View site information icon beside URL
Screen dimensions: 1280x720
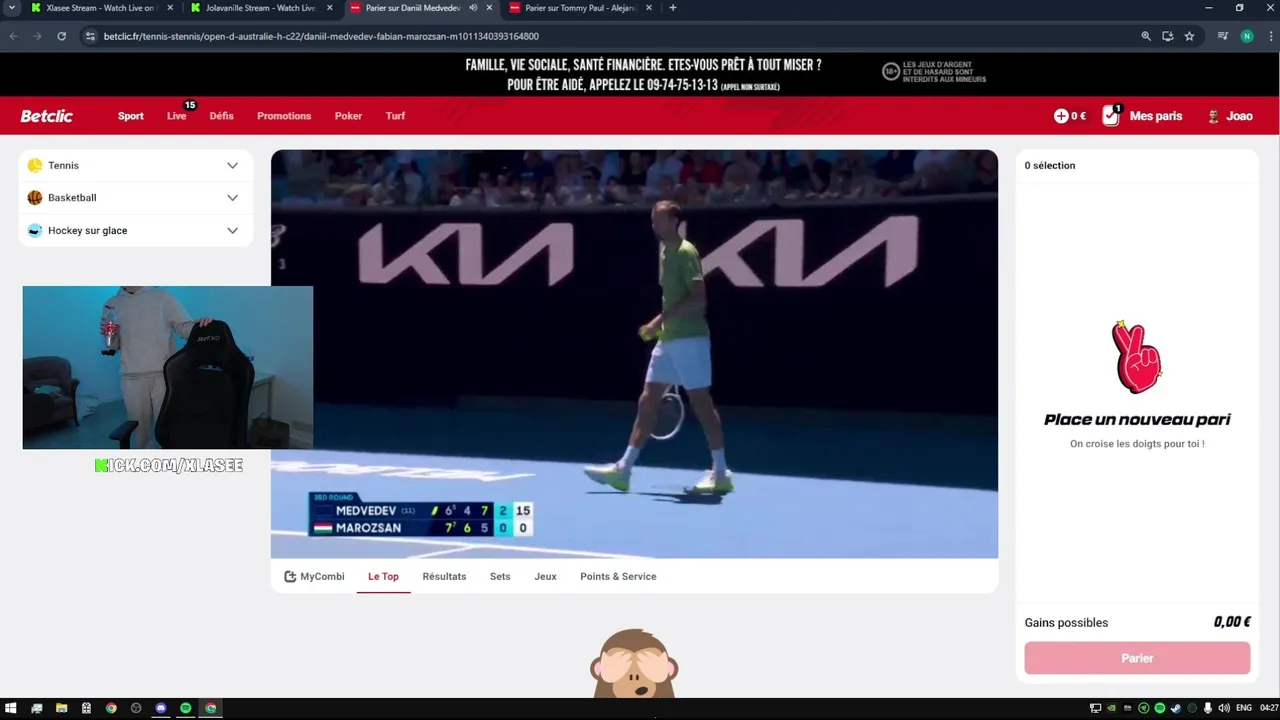tap(90, 36)
